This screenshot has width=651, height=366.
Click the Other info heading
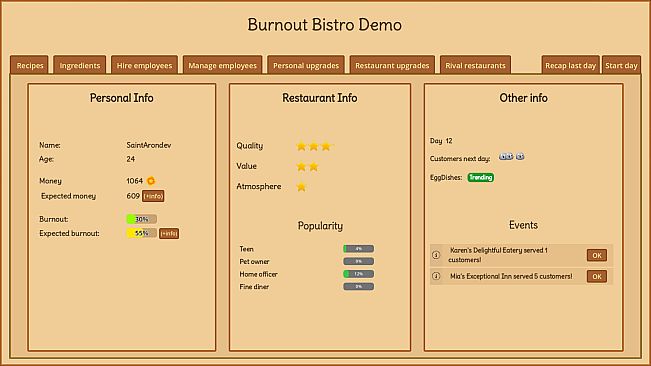click(x=524, y=98)
